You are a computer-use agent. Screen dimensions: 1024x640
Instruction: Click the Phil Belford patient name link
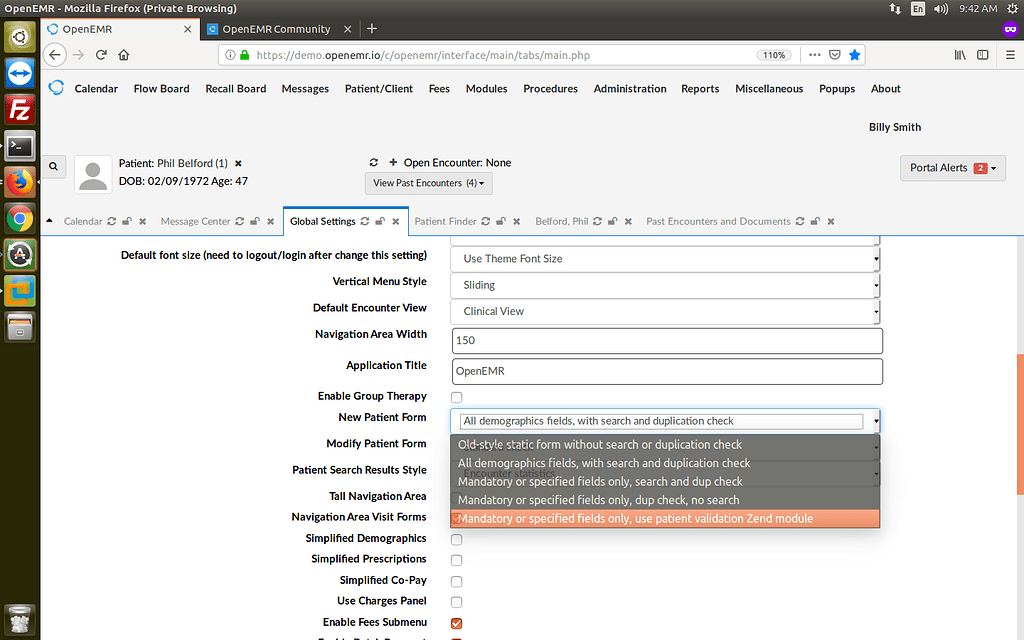coord(190,163)
